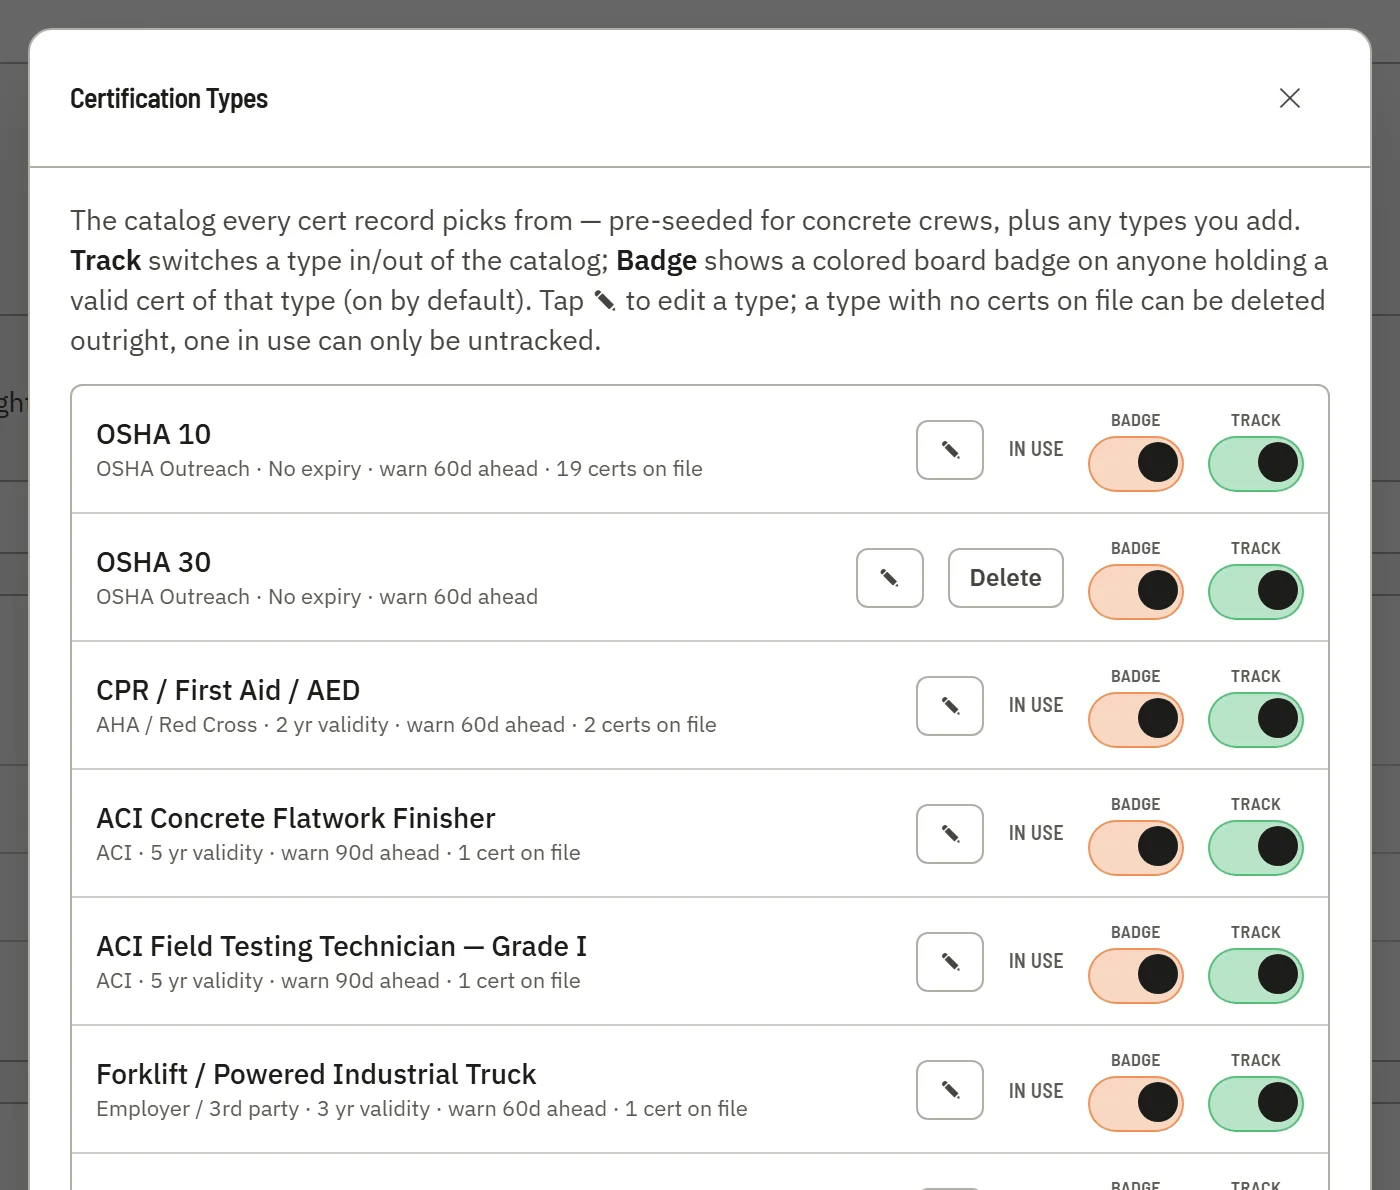Click 'CPR / First Aid / AED' name
This screenshot has width=1400, height=1190.
coord(228,691)
